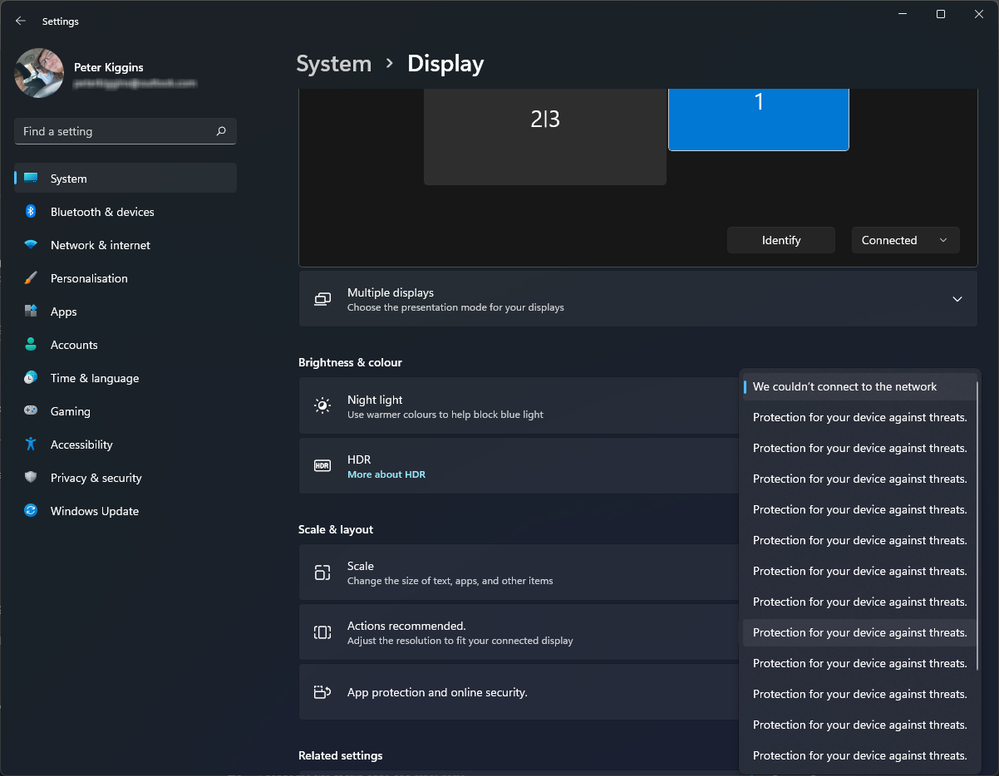Viewport: 999px width, 776px height.
Task: Open the Actions recommended row
Action: pos(519,633)
